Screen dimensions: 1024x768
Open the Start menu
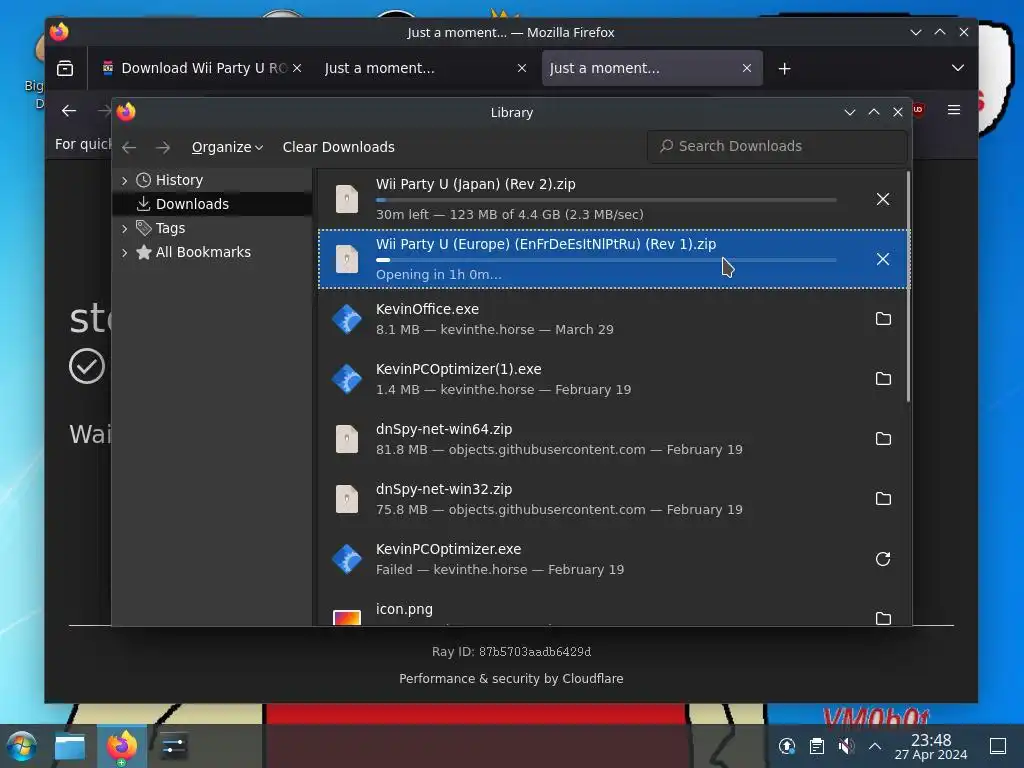pos(21,746)
